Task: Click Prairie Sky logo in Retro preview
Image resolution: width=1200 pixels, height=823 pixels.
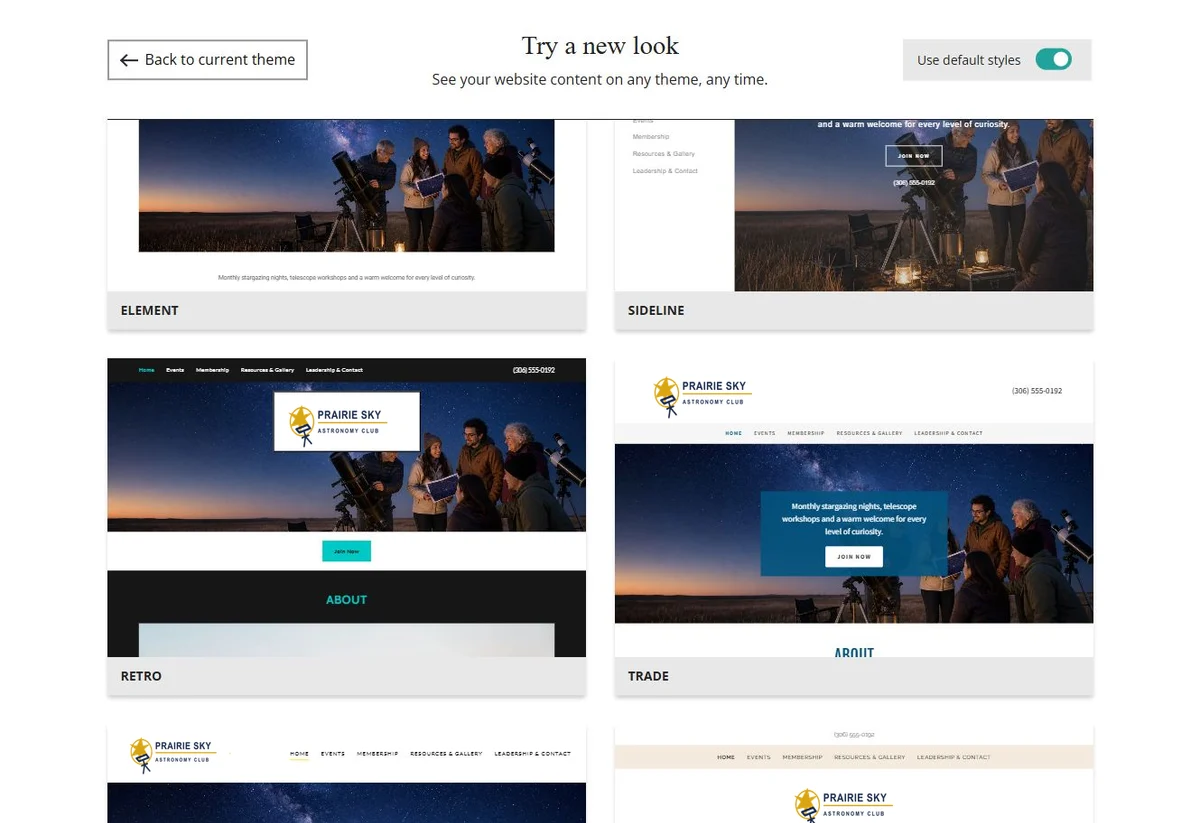Action: tap(346, 421)
